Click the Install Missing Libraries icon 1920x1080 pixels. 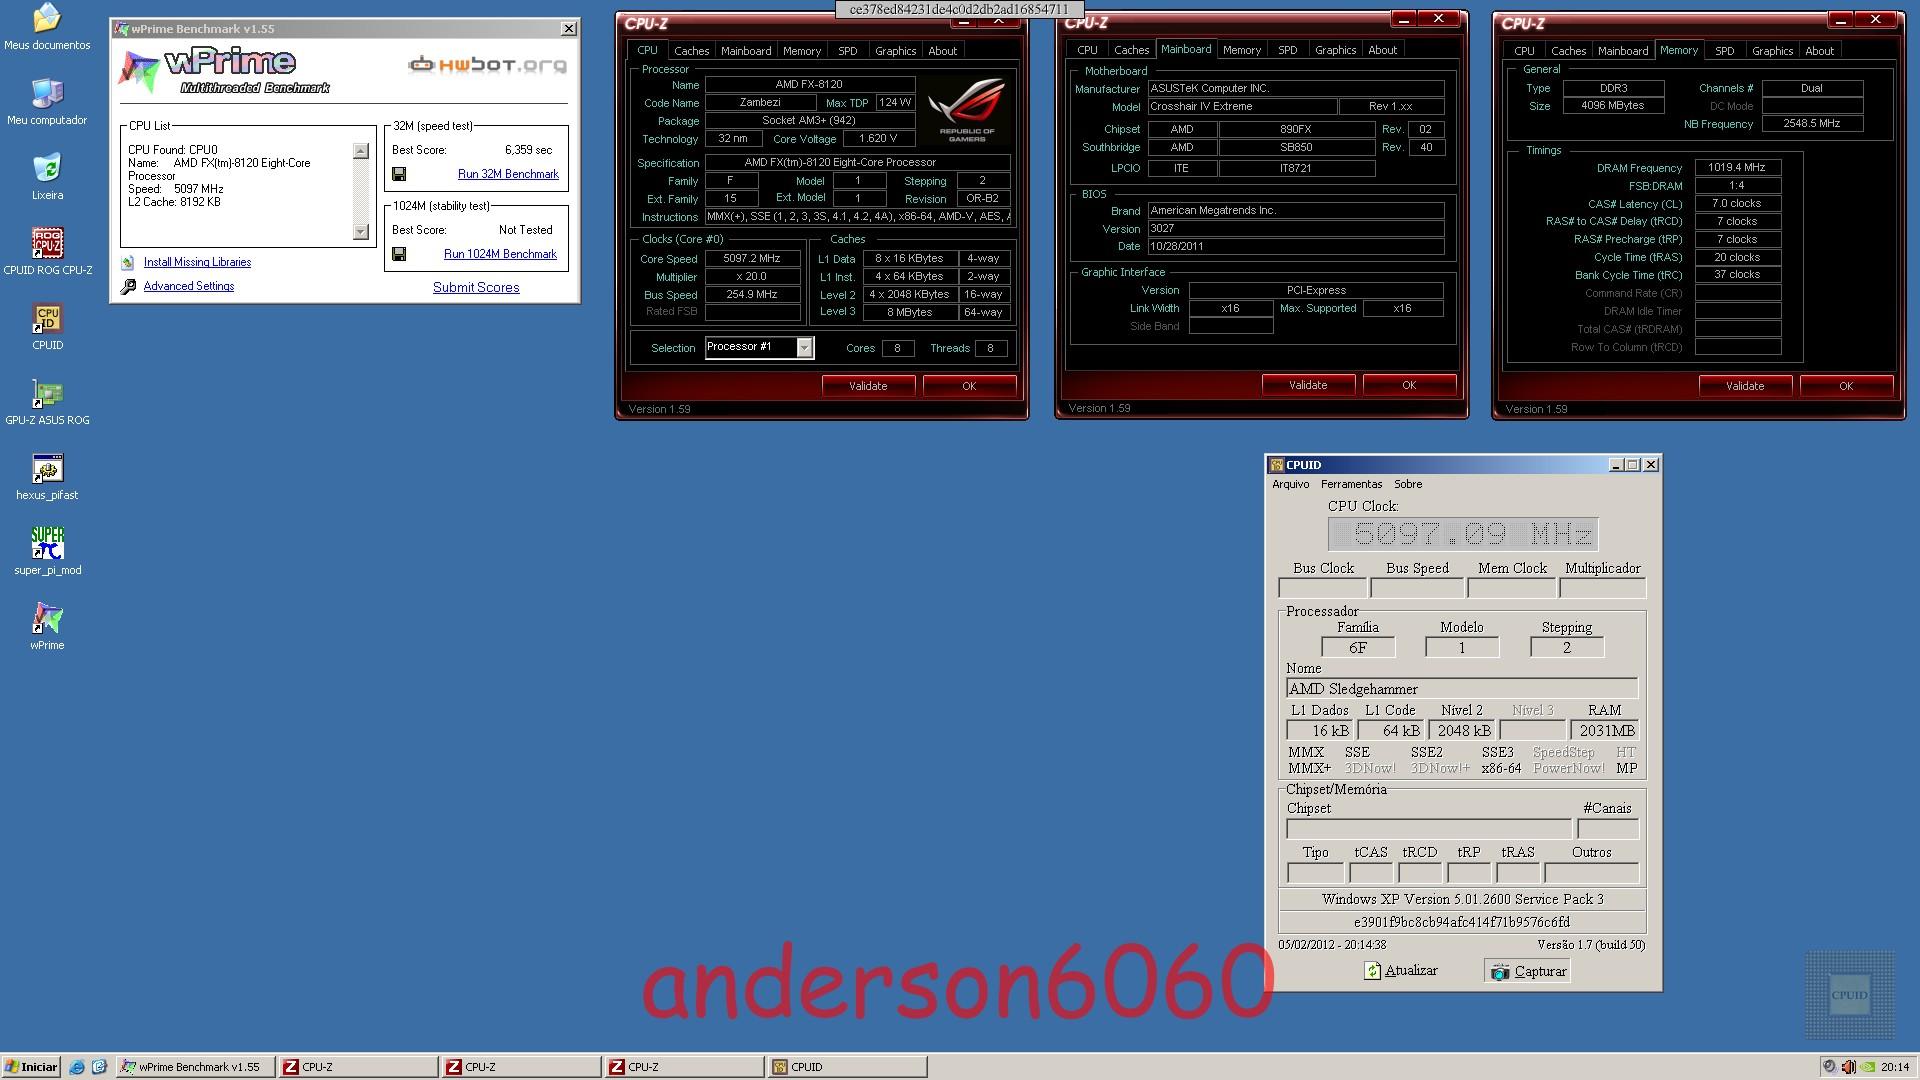coord(128,262)
